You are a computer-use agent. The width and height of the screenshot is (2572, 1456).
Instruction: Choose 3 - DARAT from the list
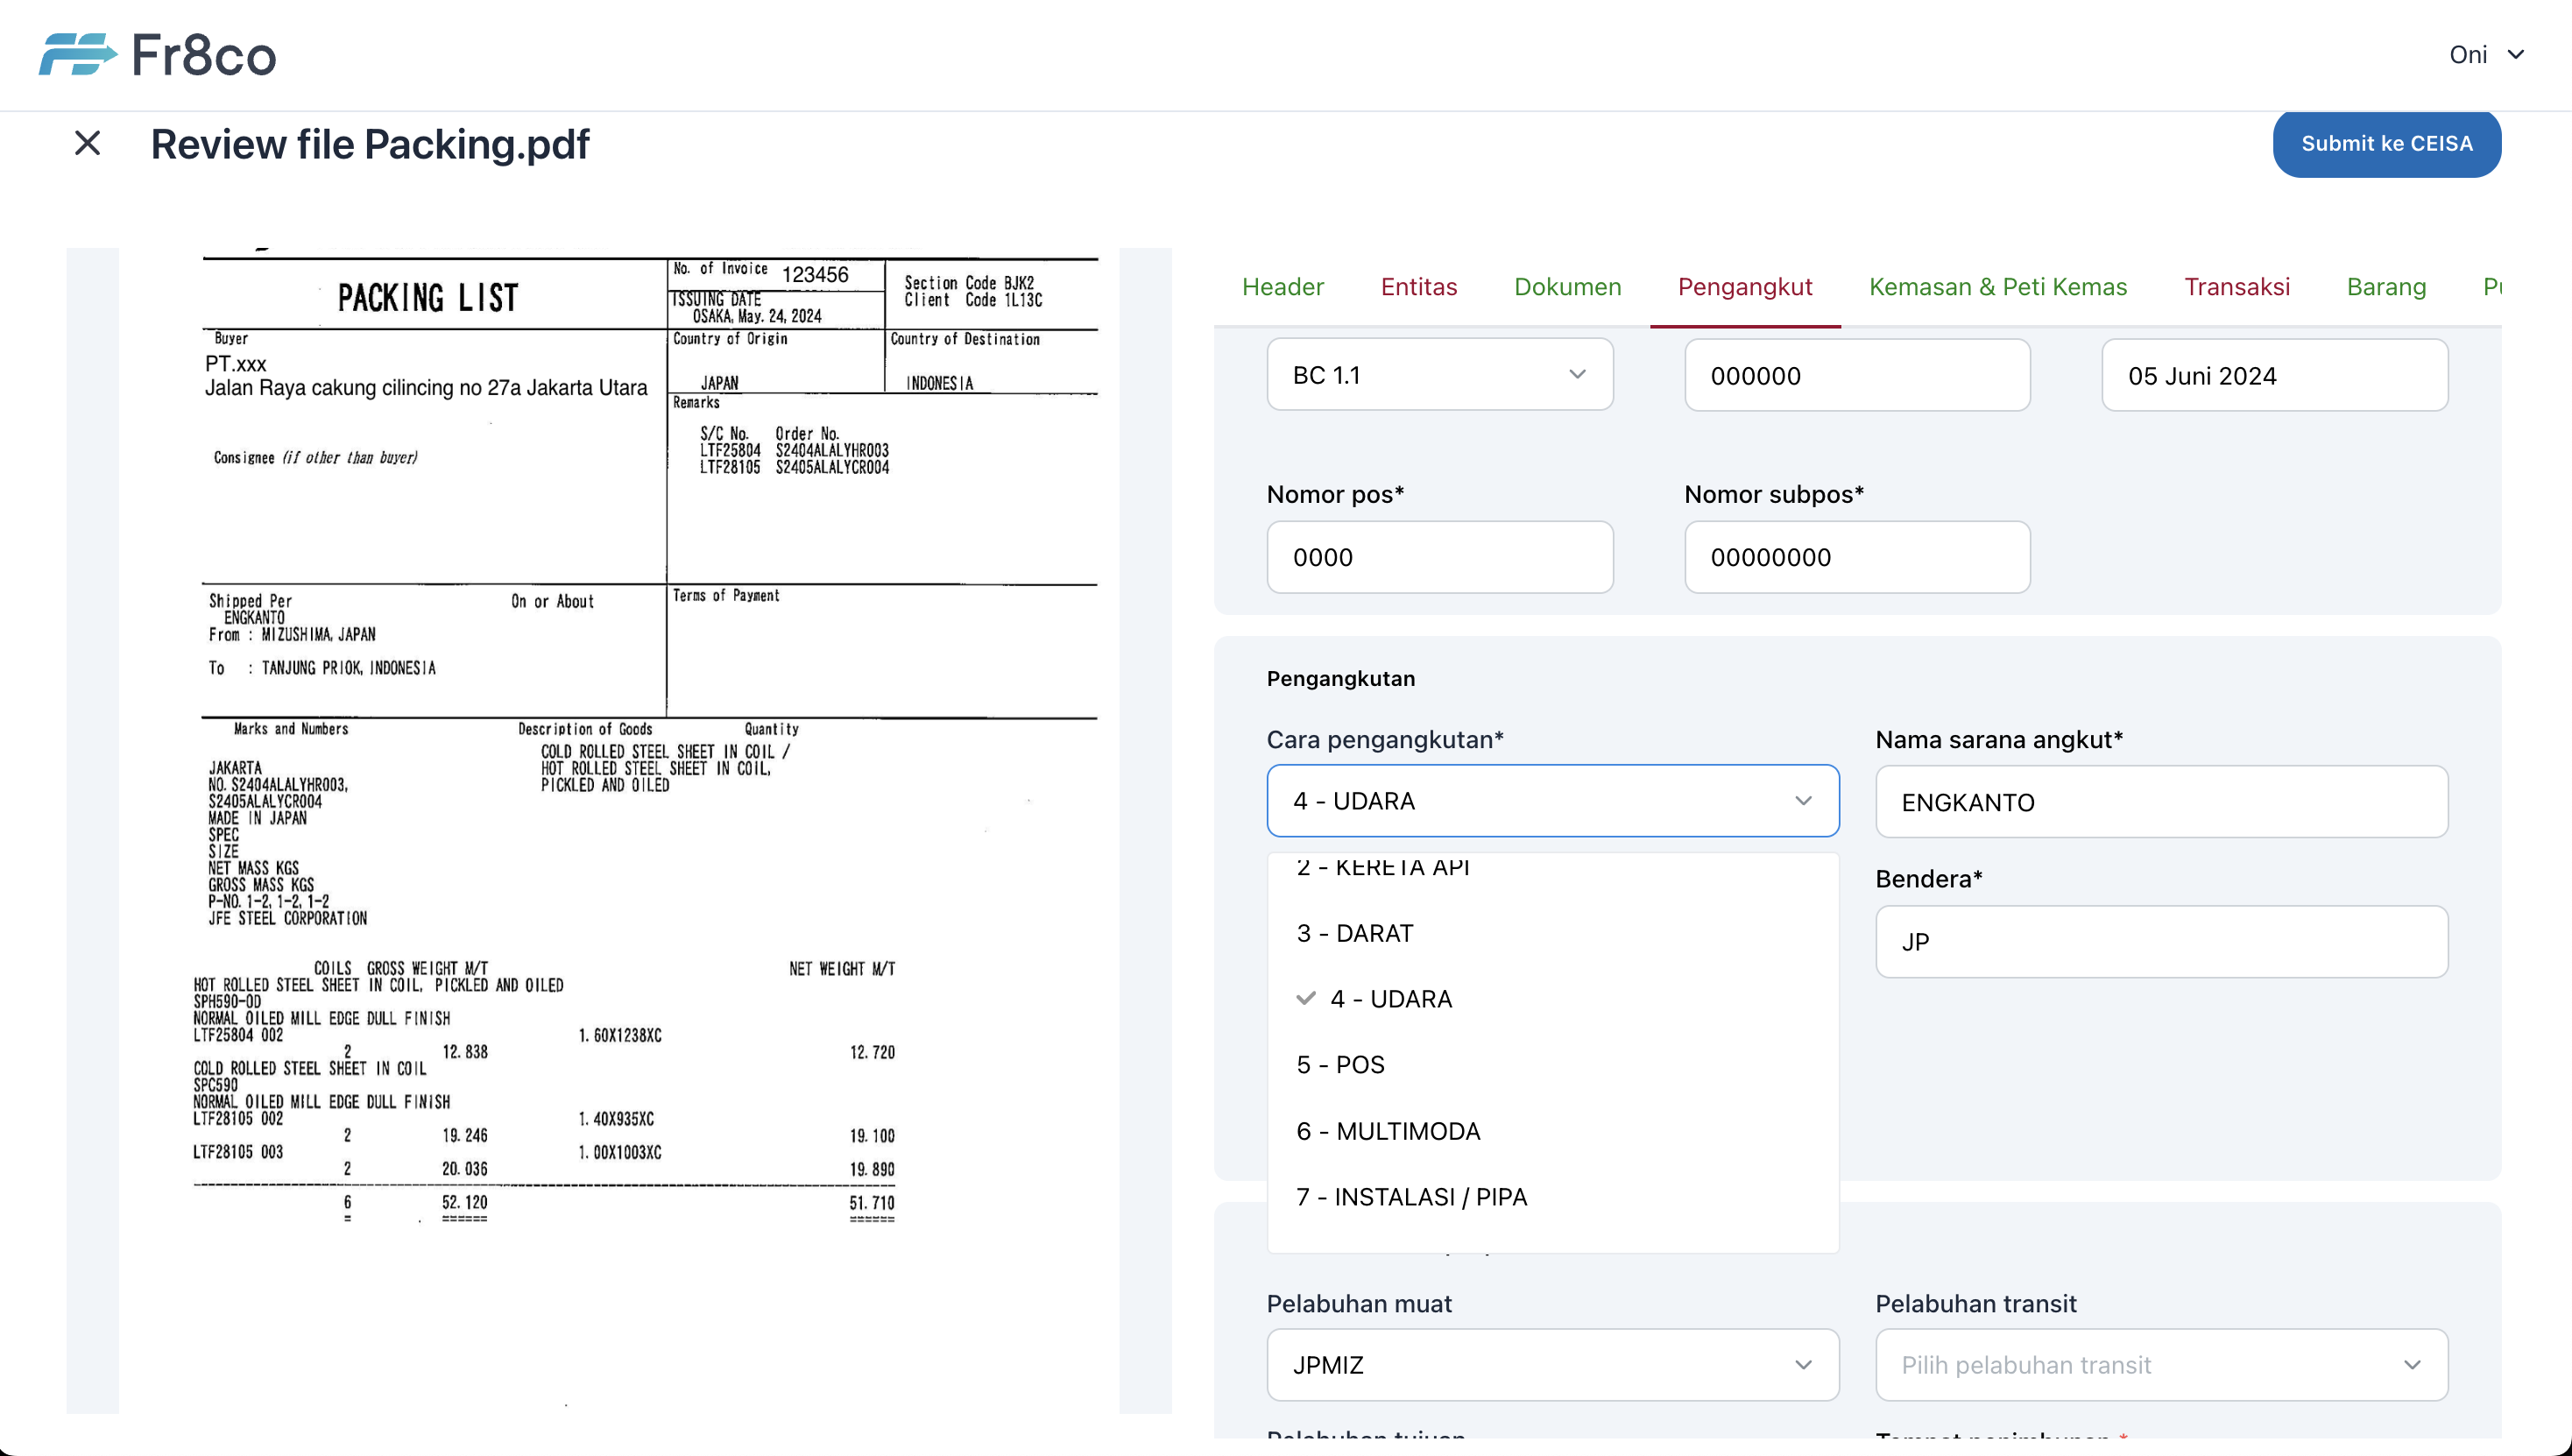tap(1355, 933)
